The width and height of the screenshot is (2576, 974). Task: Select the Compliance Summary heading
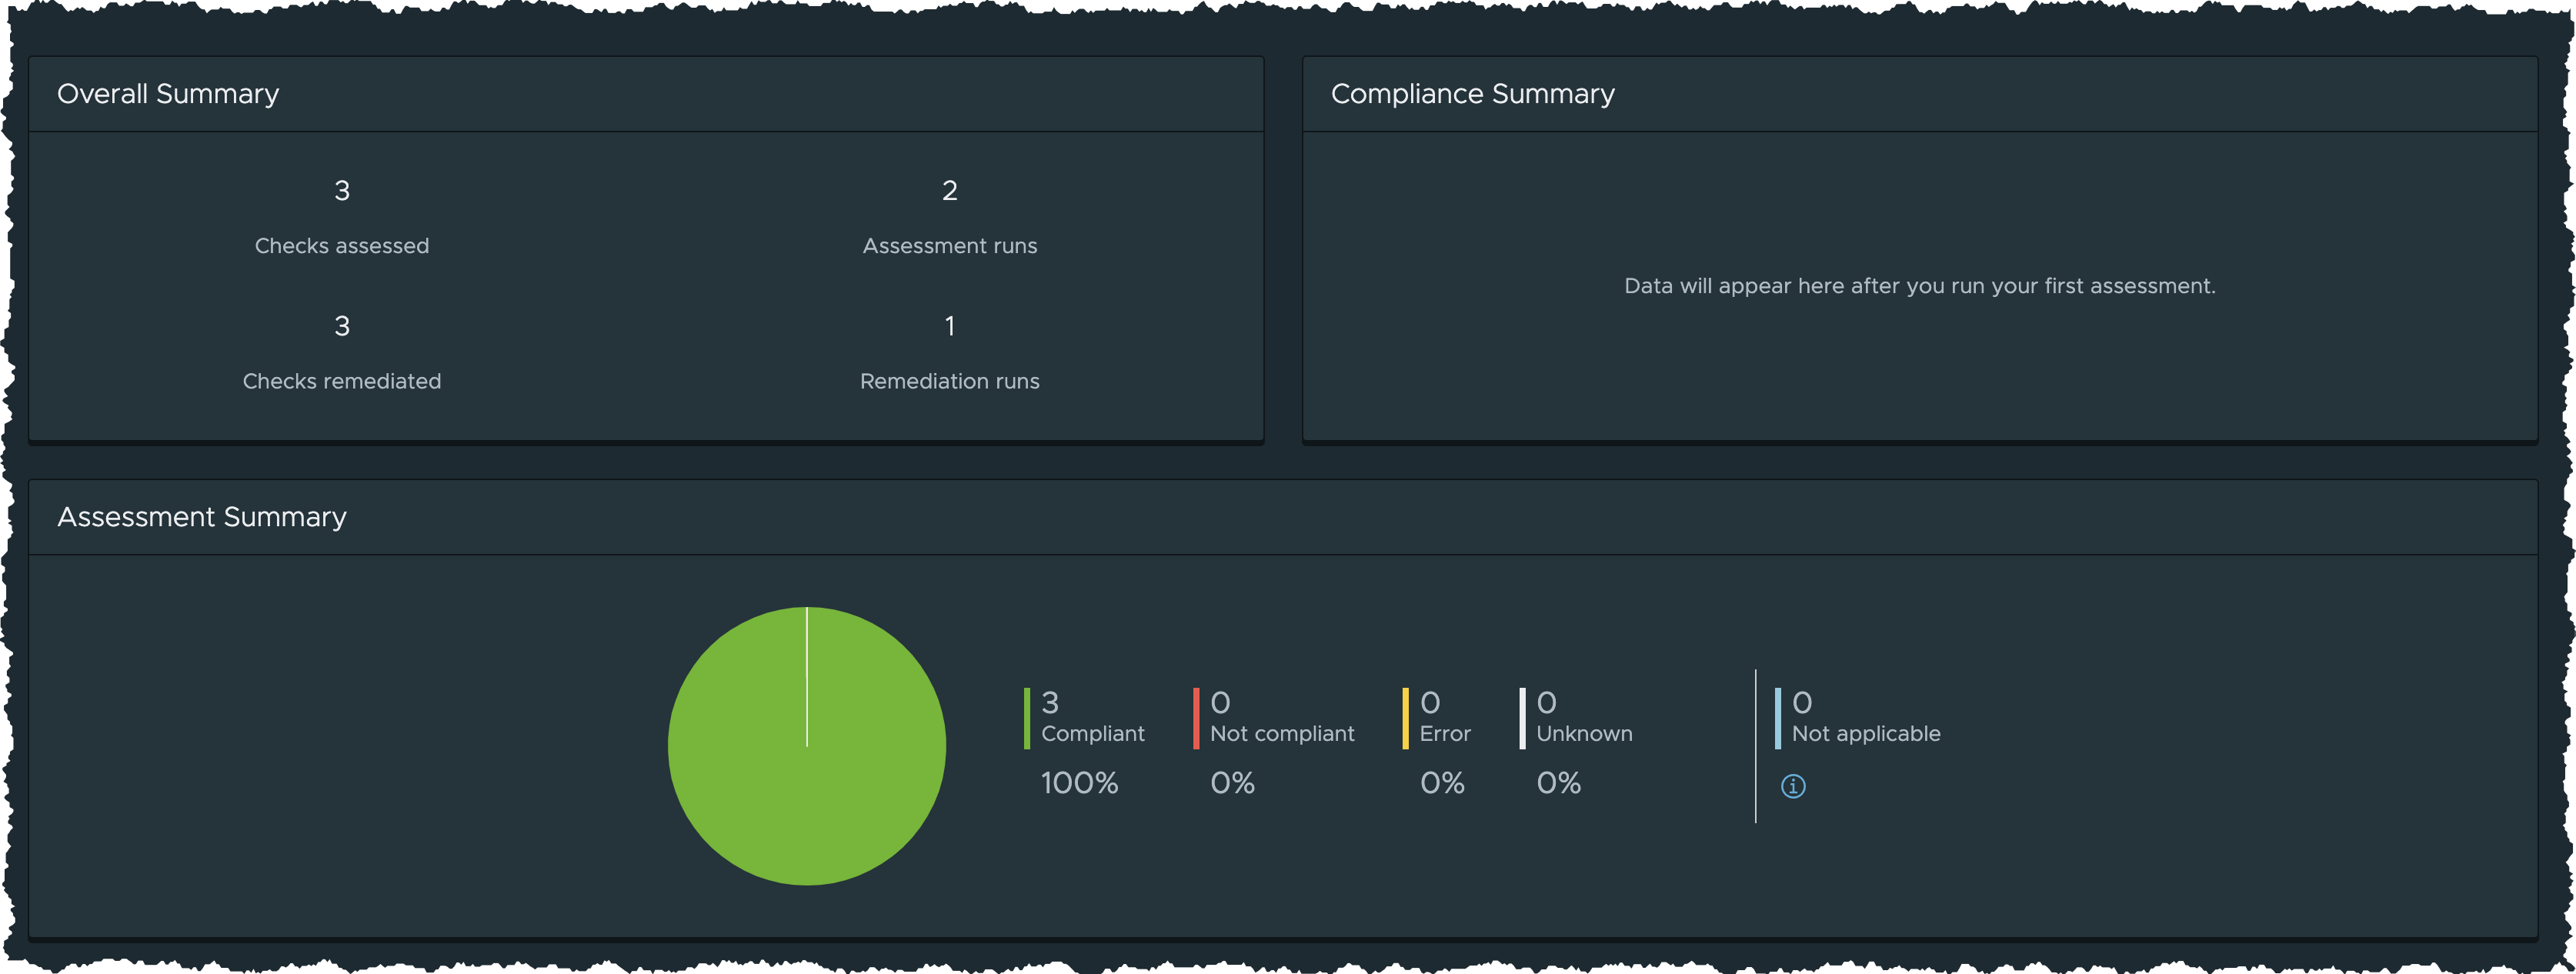coord(1472,94)
